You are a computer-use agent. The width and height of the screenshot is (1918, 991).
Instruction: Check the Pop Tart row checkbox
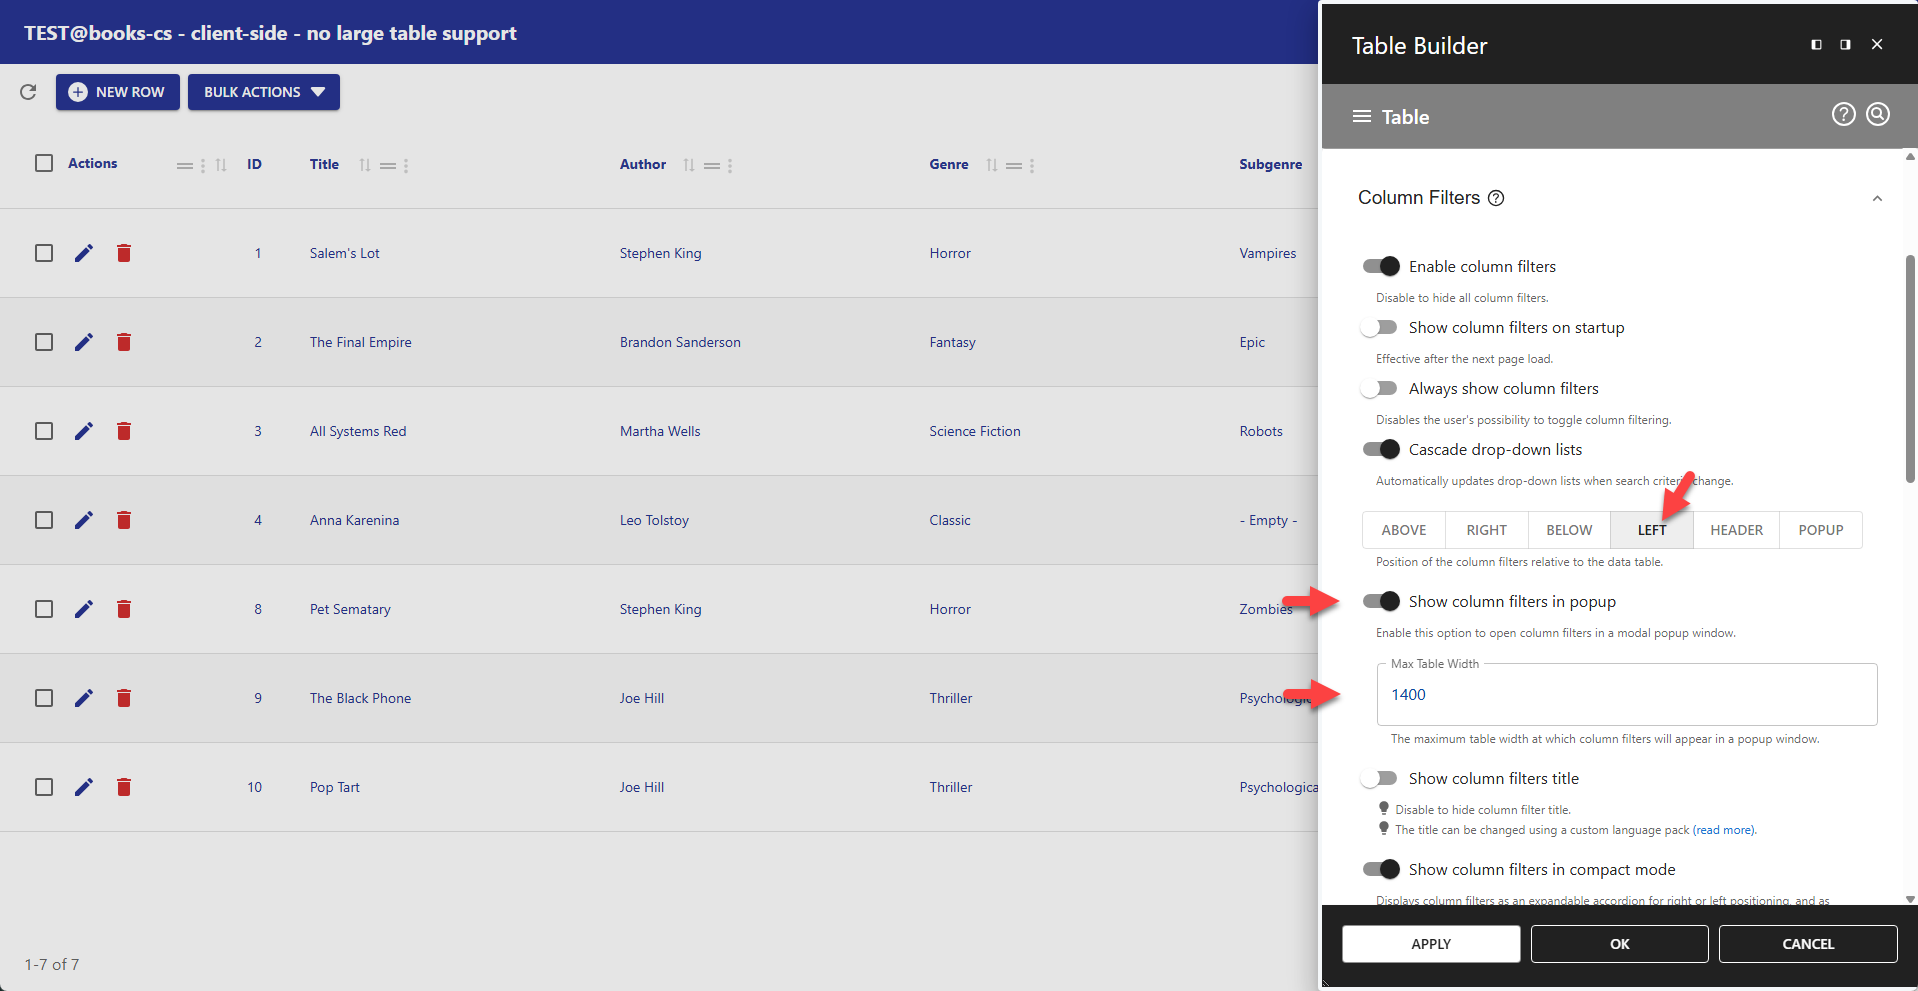(44, 787)
